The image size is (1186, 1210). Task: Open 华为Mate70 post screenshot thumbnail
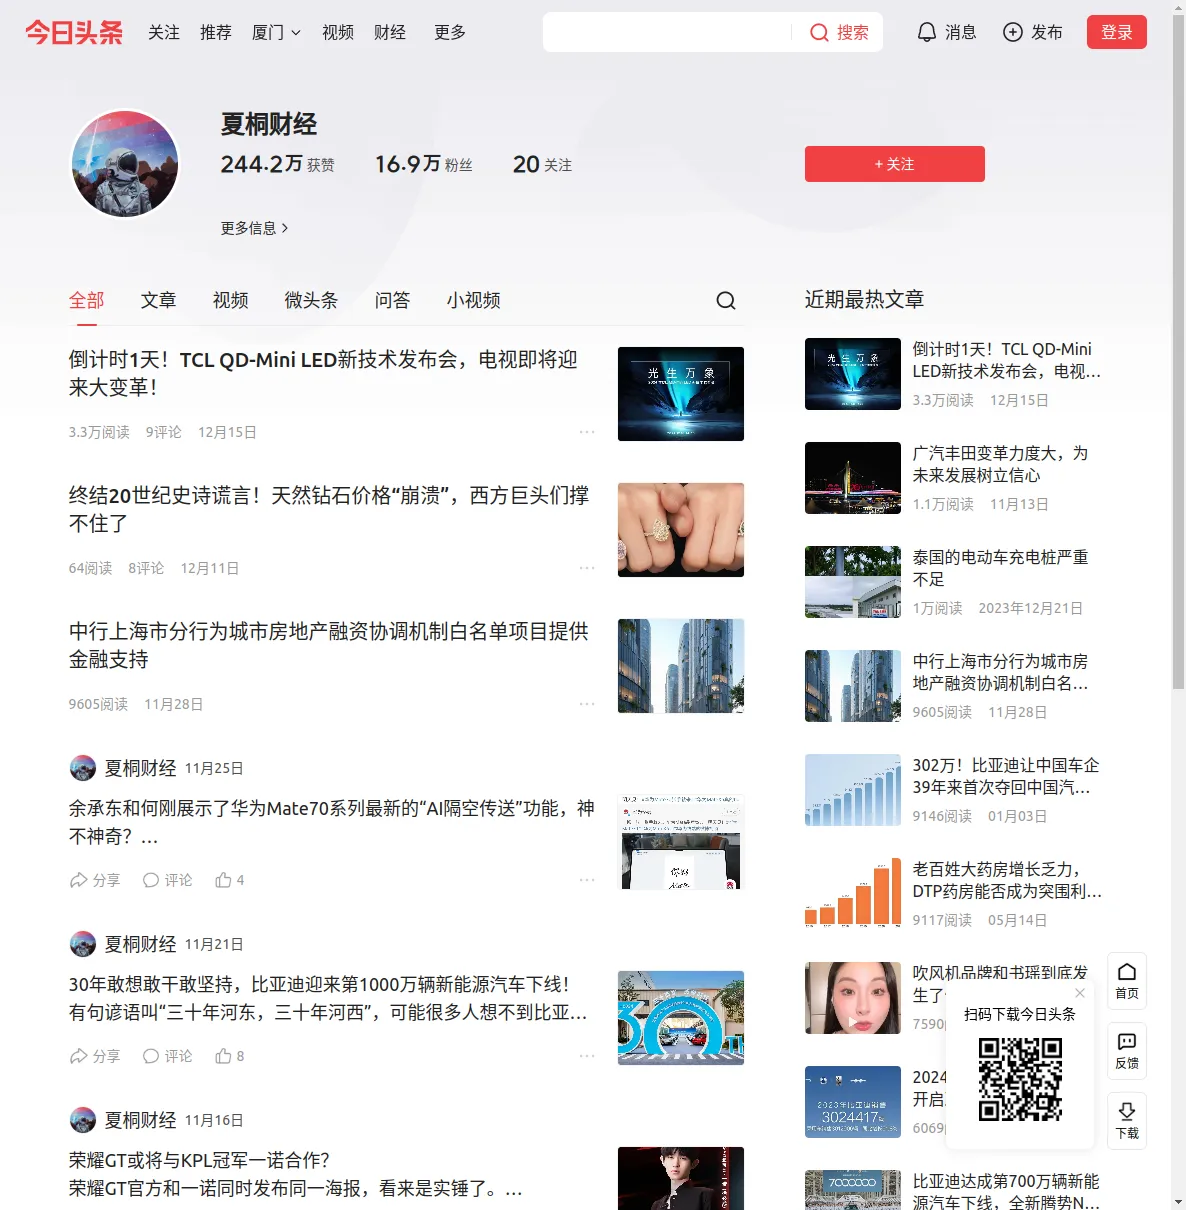click(681, 842)
